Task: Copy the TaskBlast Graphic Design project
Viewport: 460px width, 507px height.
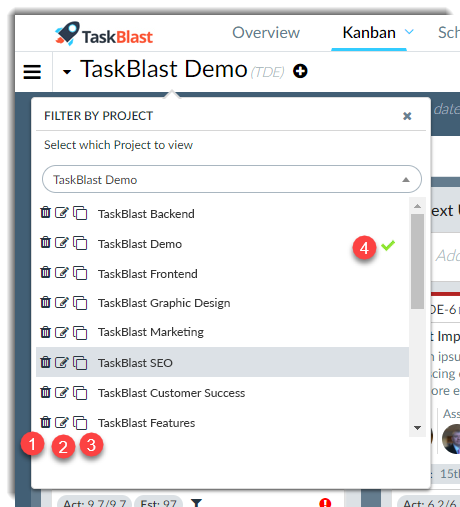Action: 80,303
